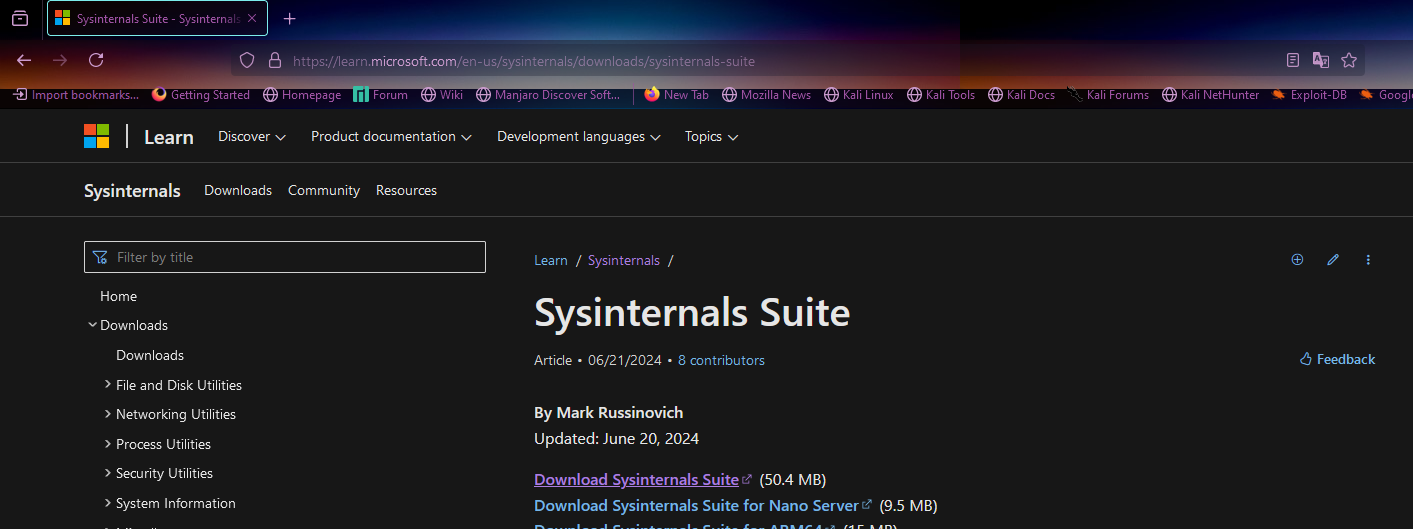Click the Filter by title field
The width and height of the screenshot is (1413, 529).
pyautogui.click(x=285, y=257)
